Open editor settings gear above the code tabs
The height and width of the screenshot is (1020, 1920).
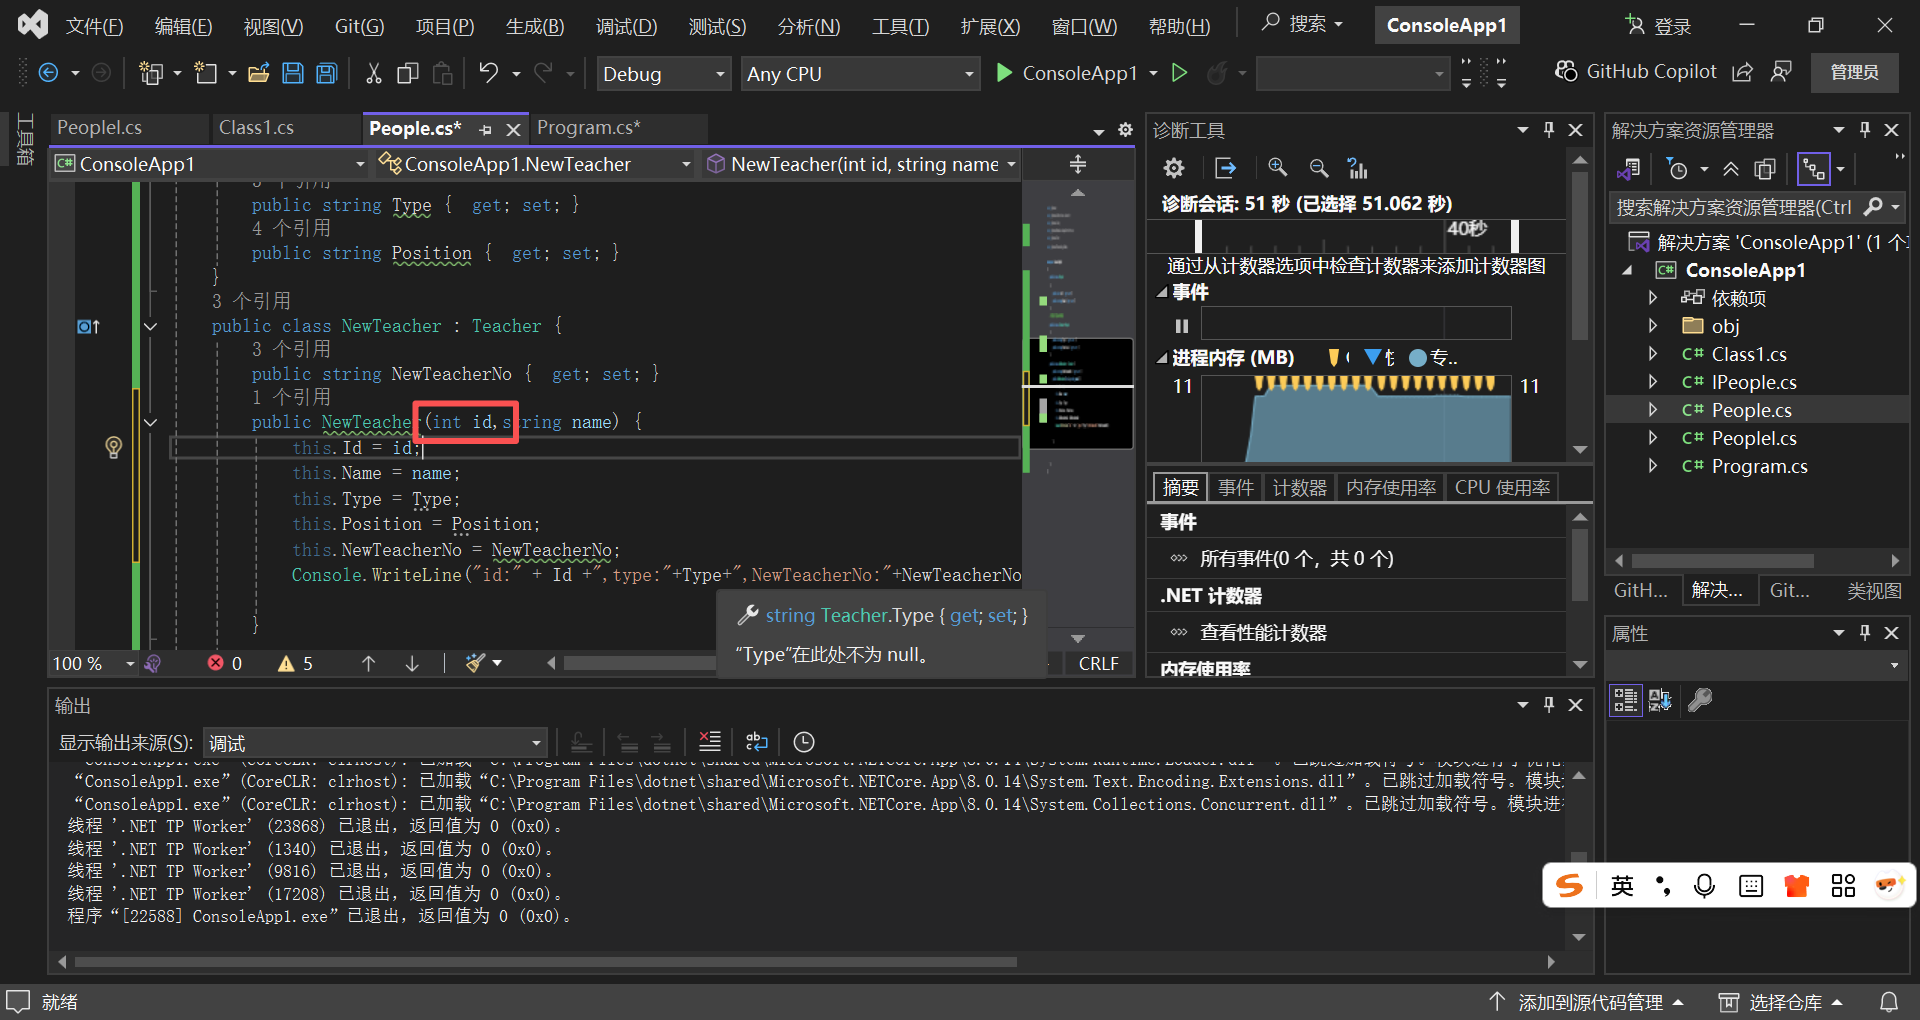coord(1125,130)
